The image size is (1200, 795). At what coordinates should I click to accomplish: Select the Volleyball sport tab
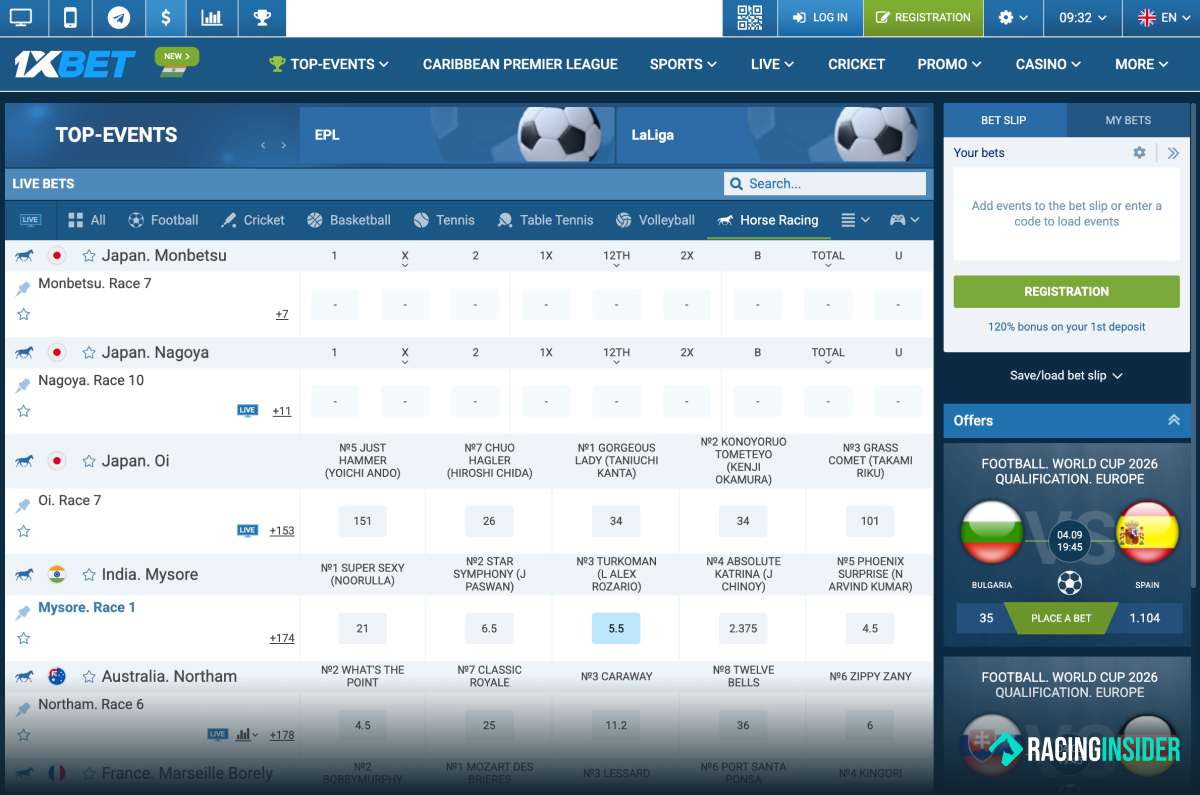coord(655,220)
